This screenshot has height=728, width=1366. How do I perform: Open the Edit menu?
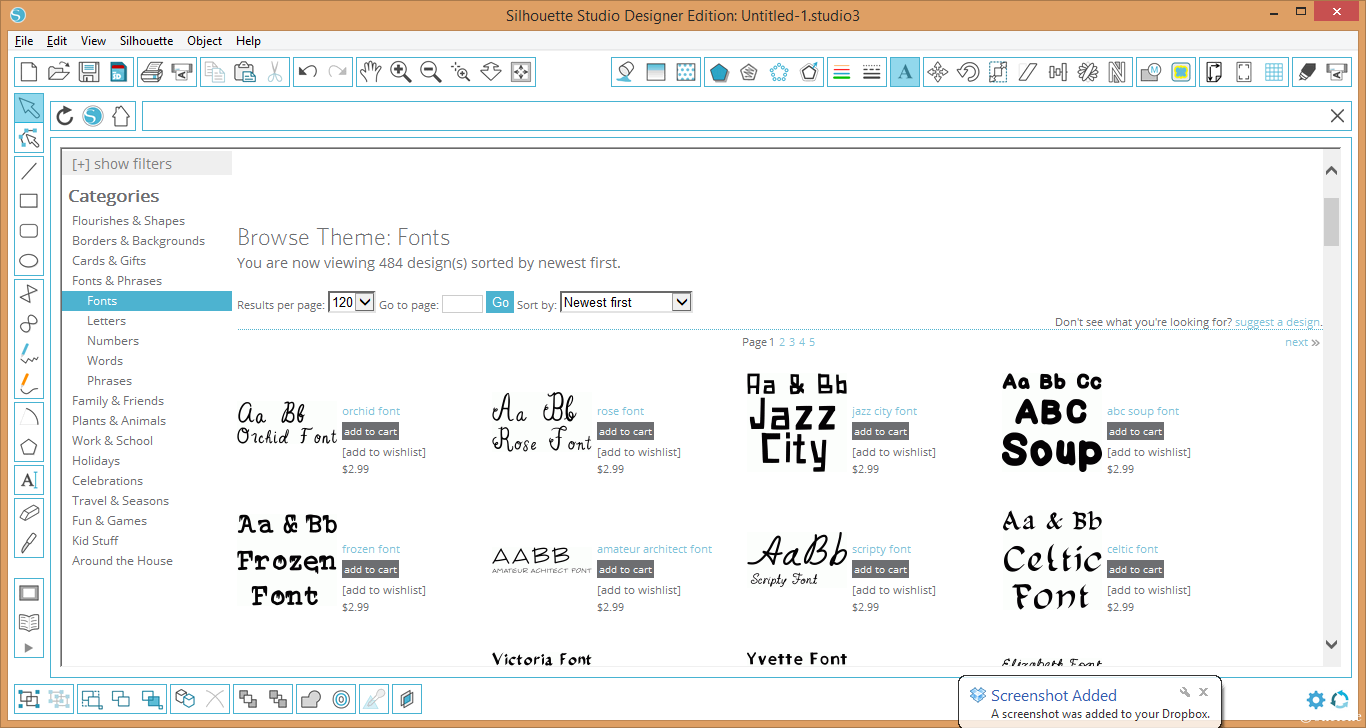[x=57, y=41]
